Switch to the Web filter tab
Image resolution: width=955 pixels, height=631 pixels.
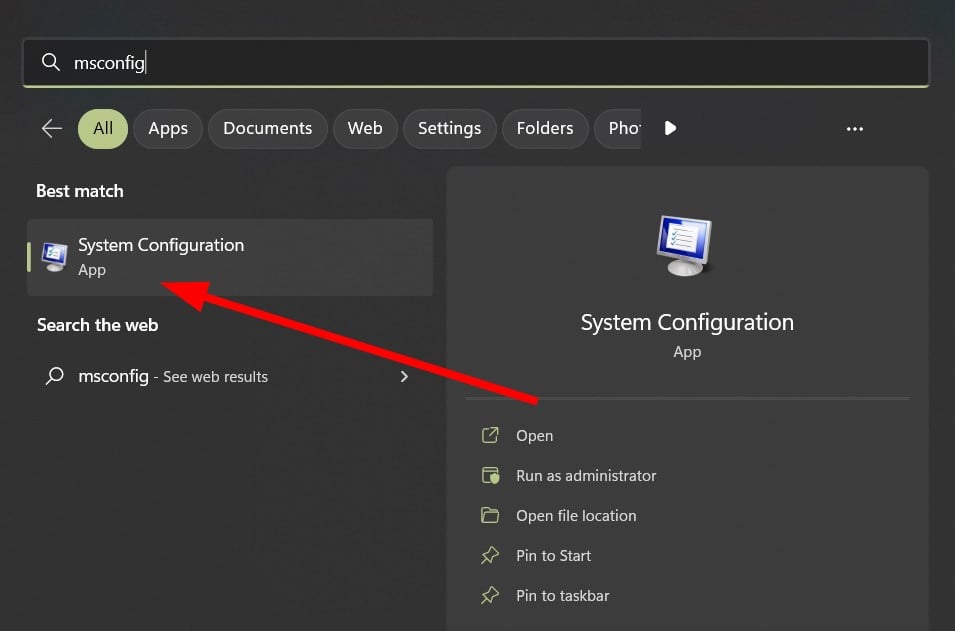(365, 129)
